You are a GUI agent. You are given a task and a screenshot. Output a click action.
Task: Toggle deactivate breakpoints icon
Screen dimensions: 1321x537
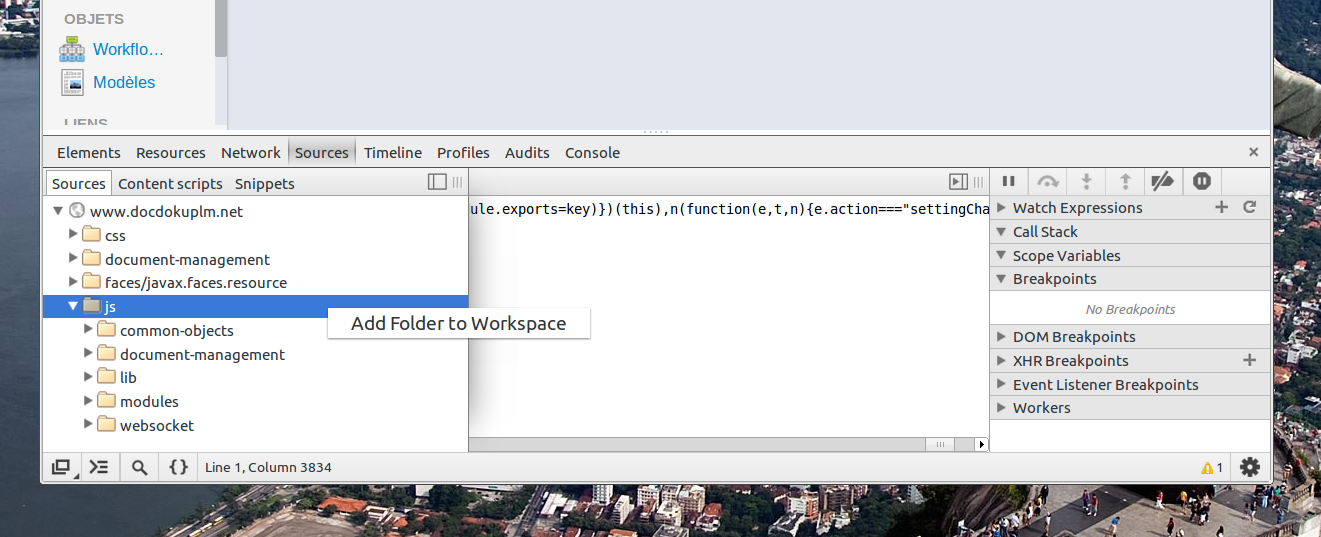(1162, 181)
